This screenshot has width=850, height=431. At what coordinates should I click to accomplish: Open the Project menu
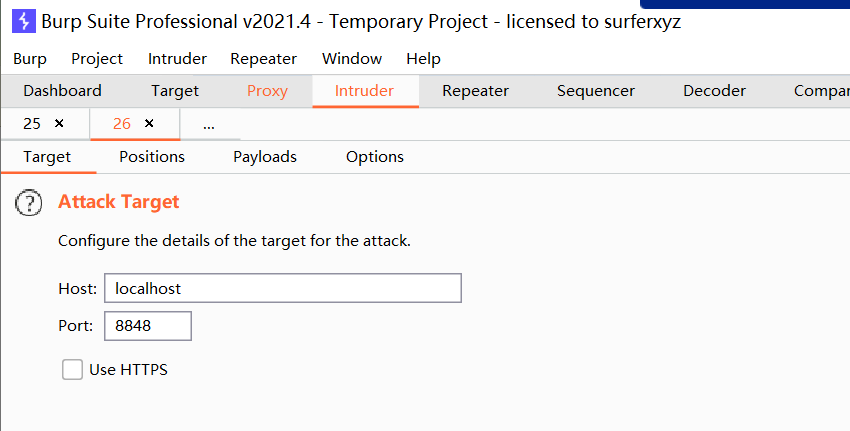click(x=97, y=59)
